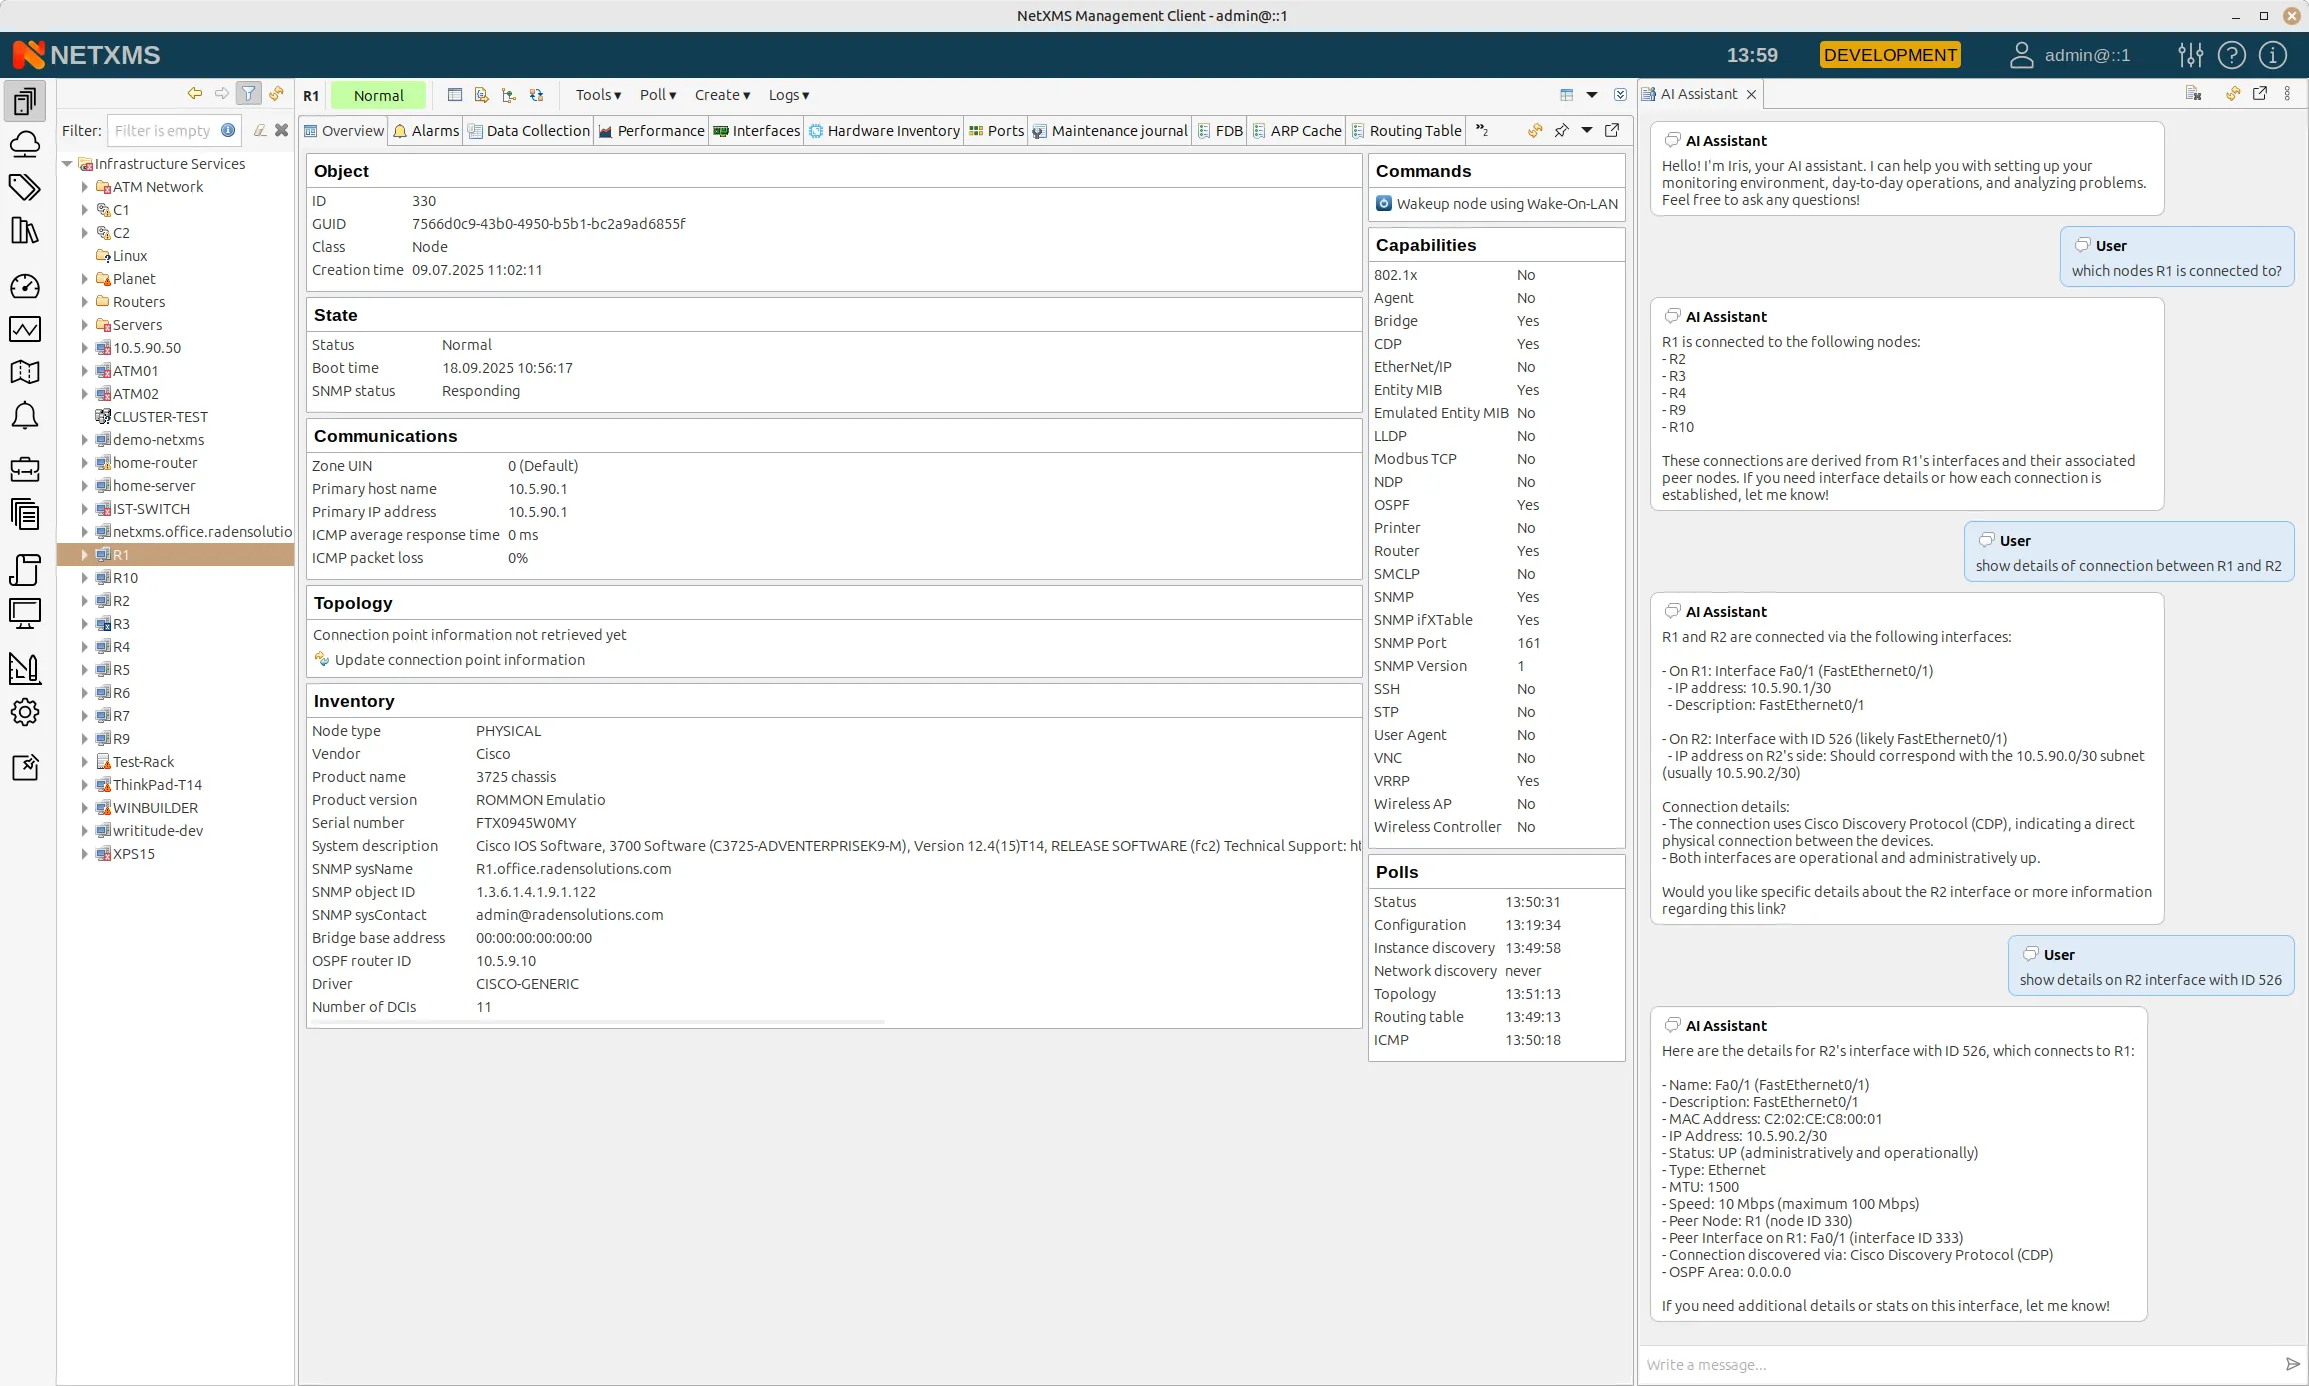Viewport: 2309px width, 1386px height.
Task: Open the Graphs view icon in the sidebar
Action: 25,329
